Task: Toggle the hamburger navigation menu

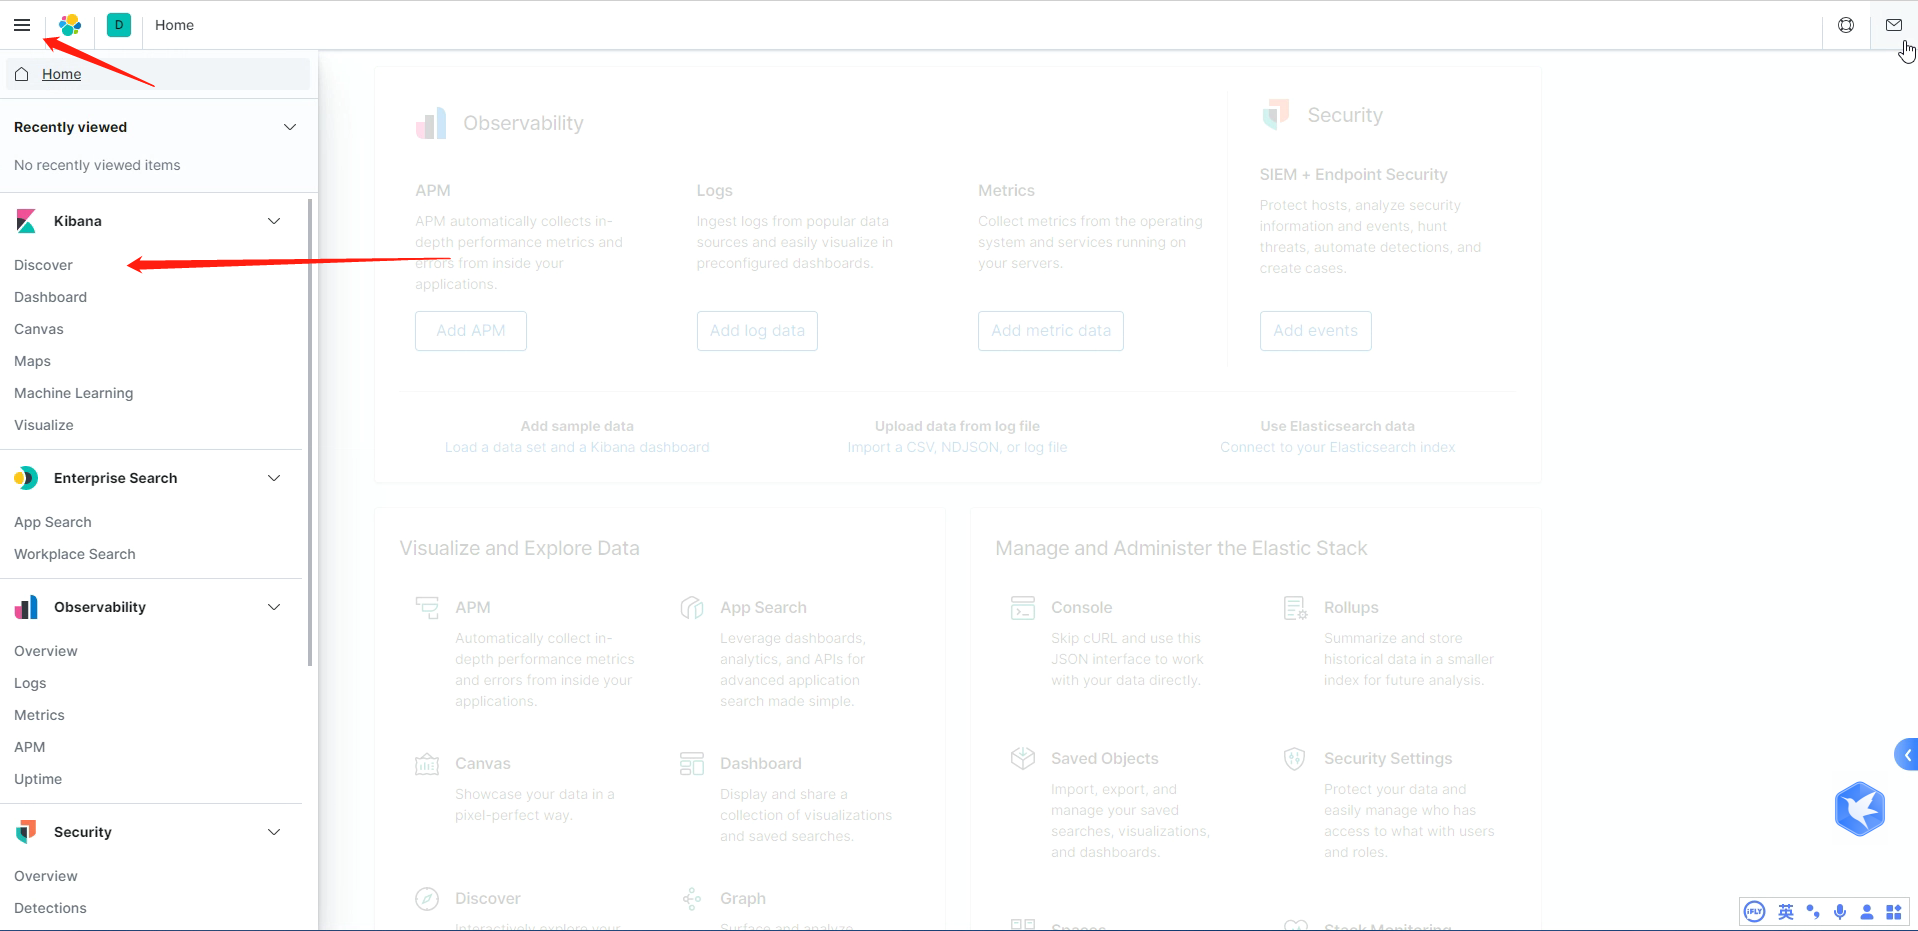Action: [x=22, y=25]
